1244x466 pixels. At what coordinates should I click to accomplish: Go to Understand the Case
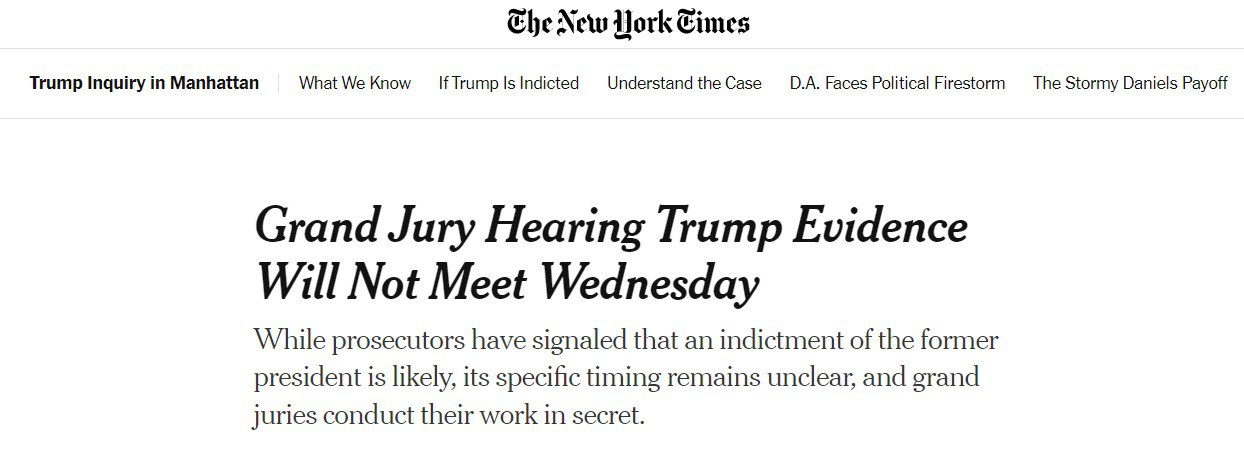pyautogui.click(x=684, y=83)
